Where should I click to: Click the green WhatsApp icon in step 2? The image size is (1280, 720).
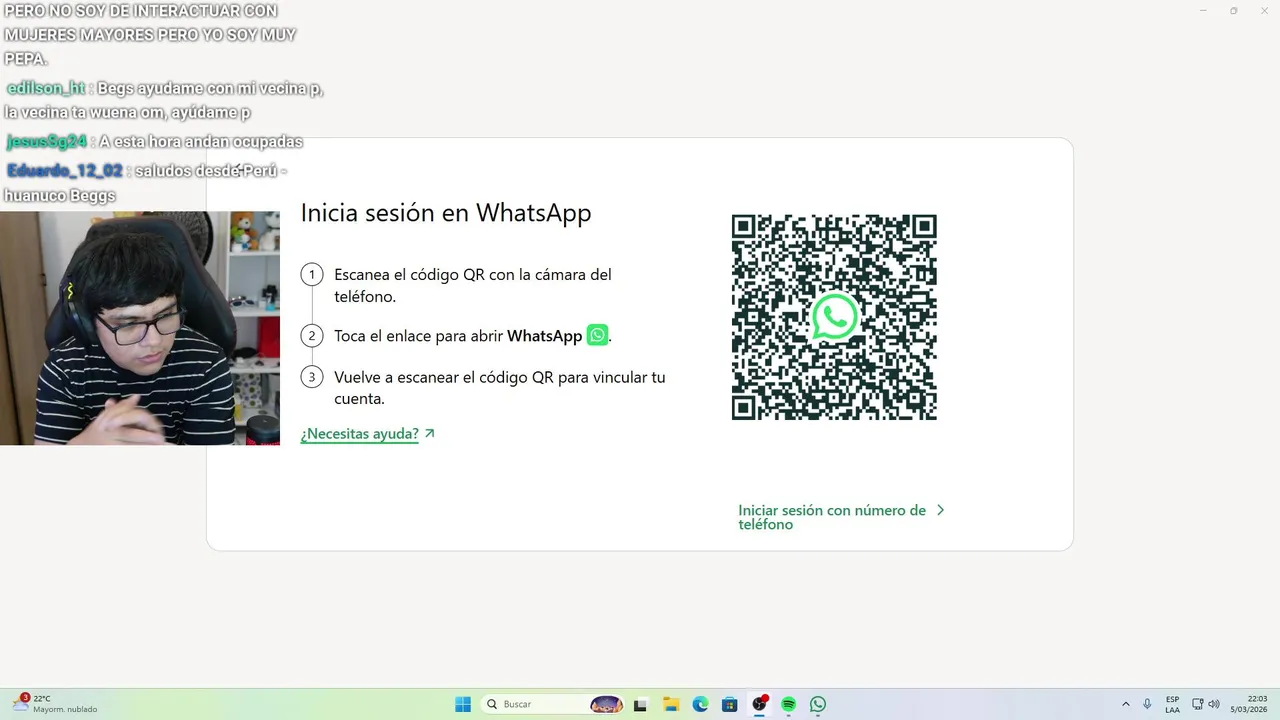tap(597, 335)
